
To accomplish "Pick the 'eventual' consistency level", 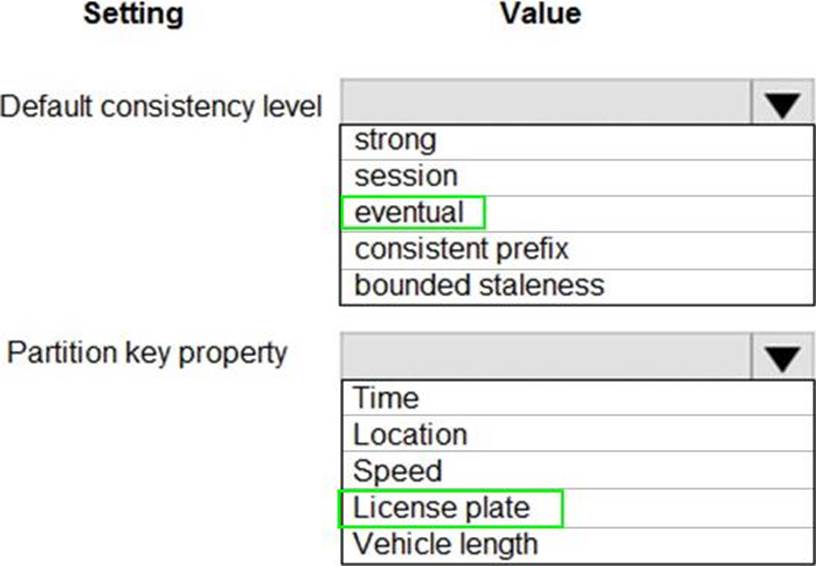I will [410, 213].
